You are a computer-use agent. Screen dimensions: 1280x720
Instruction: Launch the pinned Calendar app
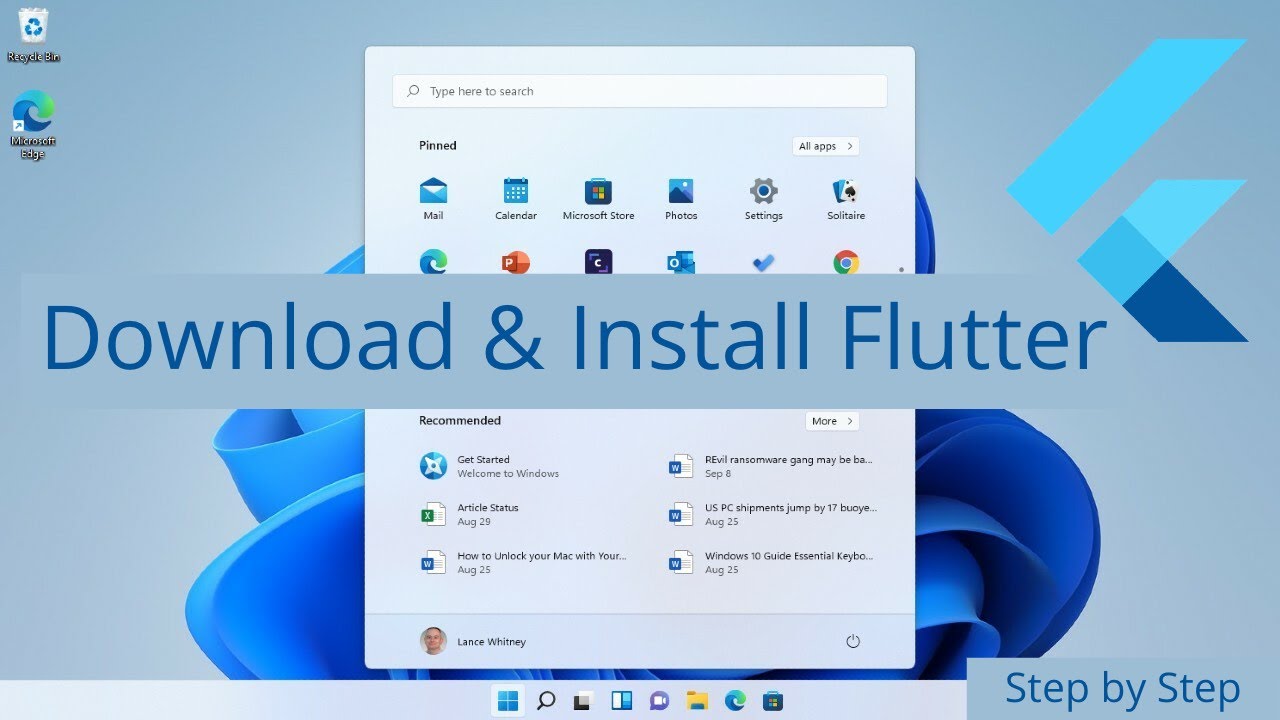(516, 199)
